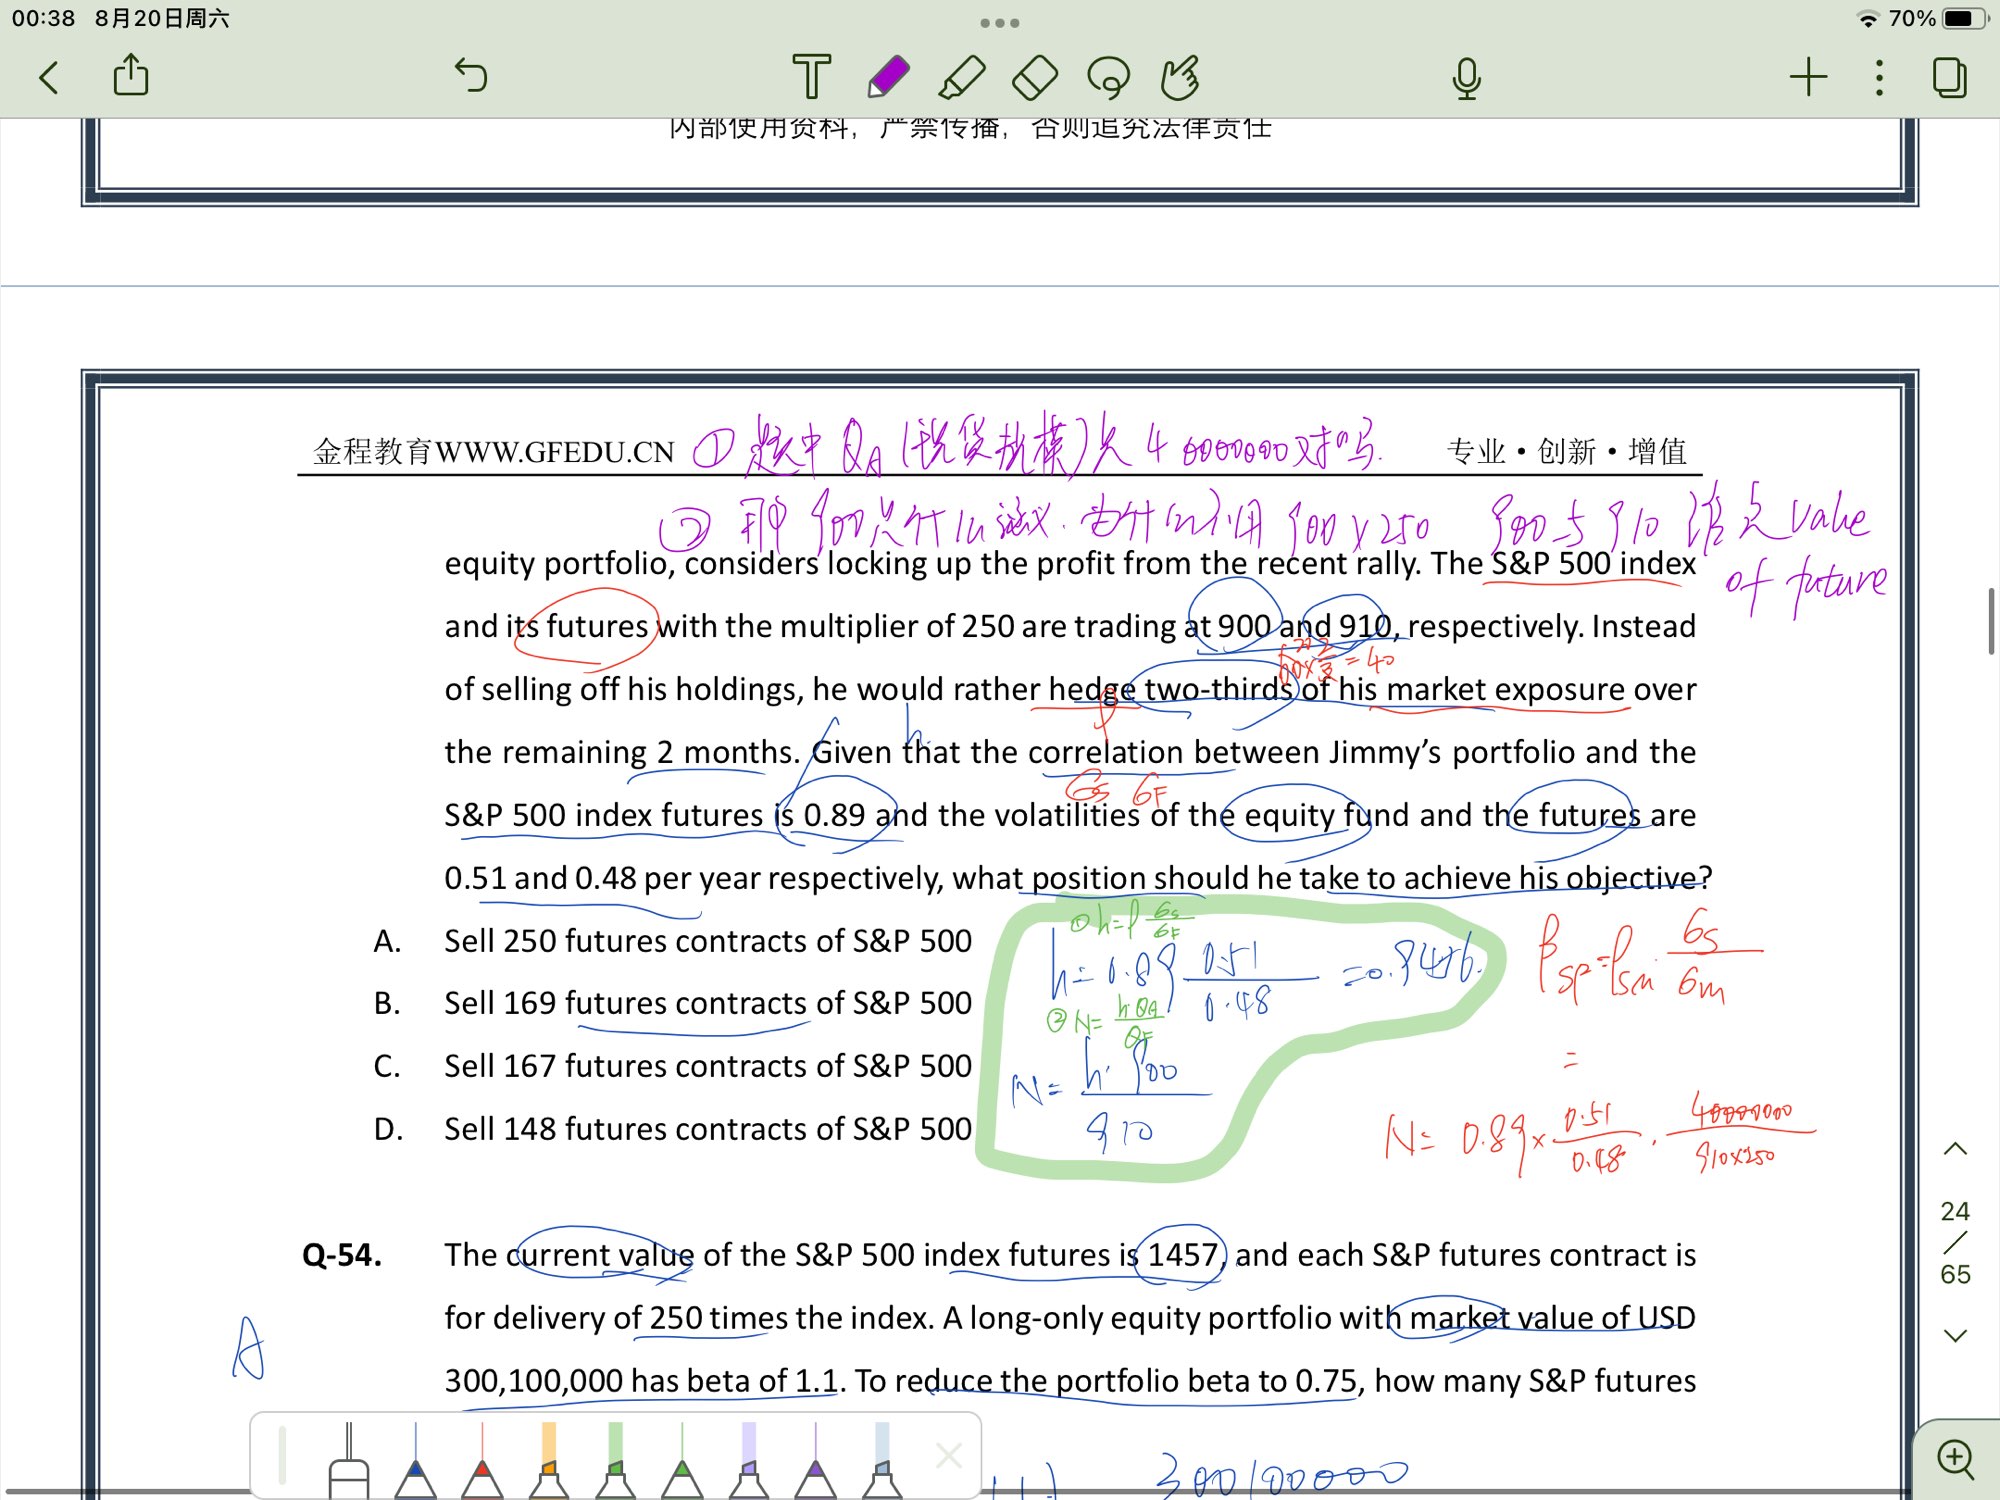Go back to the document library
Image resolution: width=2000 pixels, height=1500 pixels.
pos(49,77)
